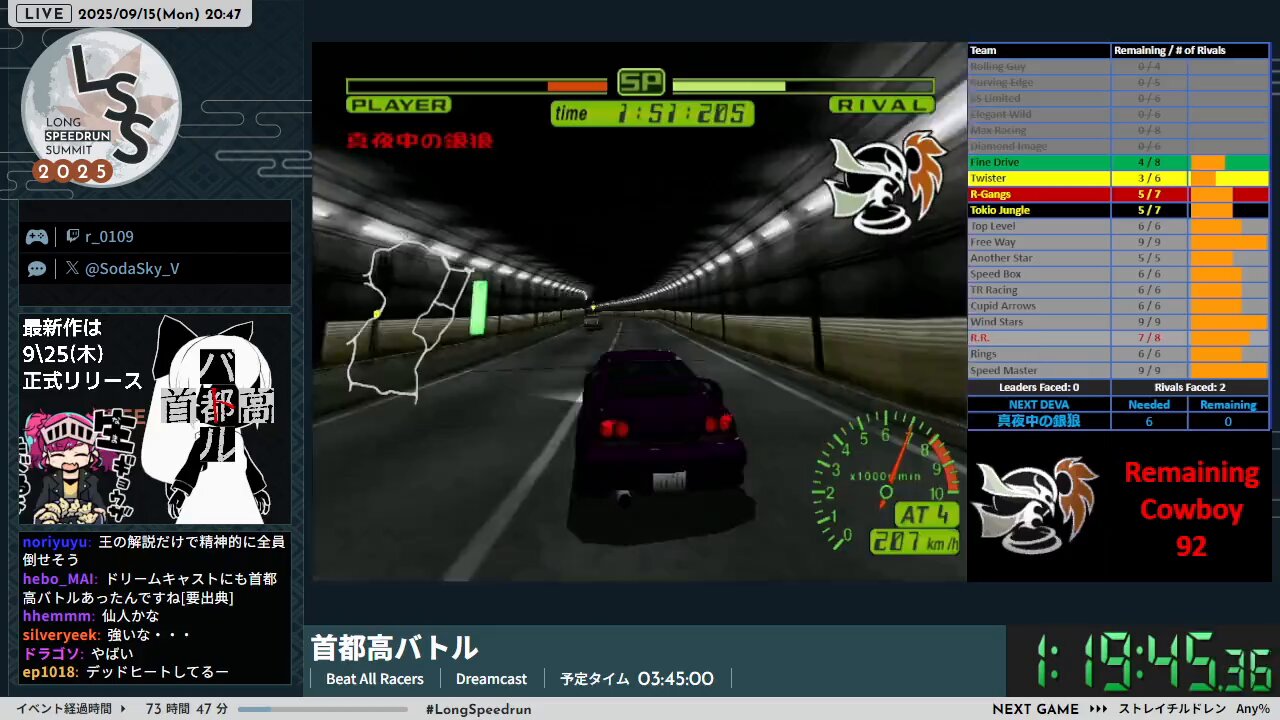Select the Speed Box team row
The image size is (1280, 720).
tap(1118, 274)
